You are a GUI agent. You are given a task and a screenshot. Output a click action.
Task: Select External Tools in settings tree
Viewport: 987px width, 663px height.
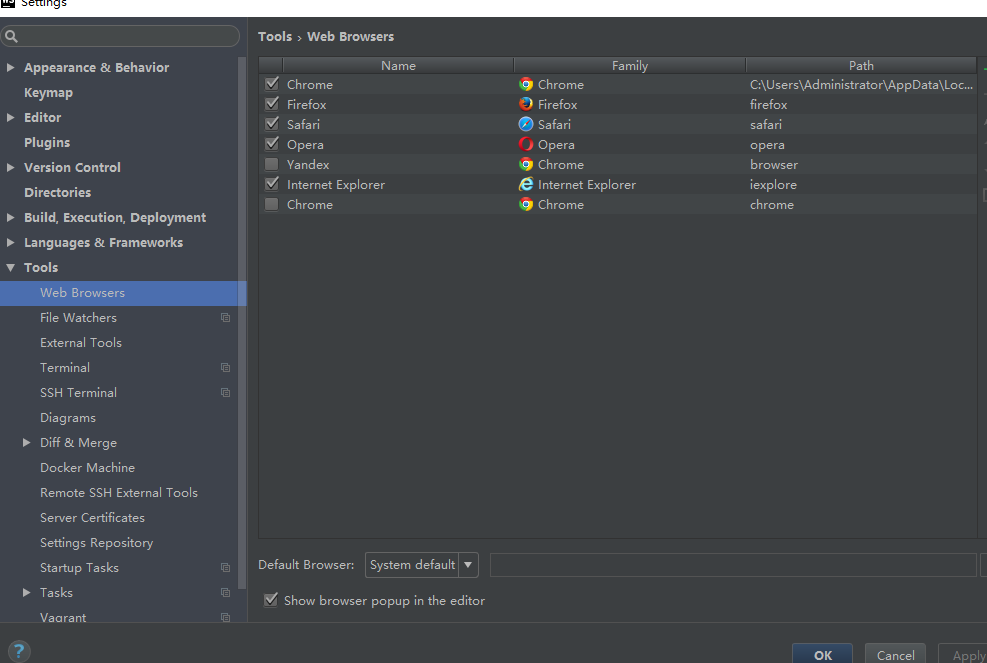click(x=81, y=343)
